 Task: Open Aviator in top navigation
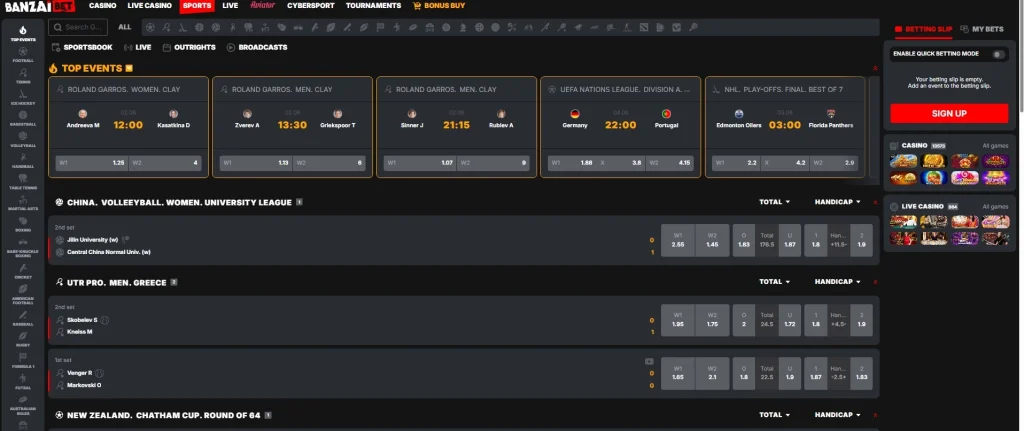(263, 6)
